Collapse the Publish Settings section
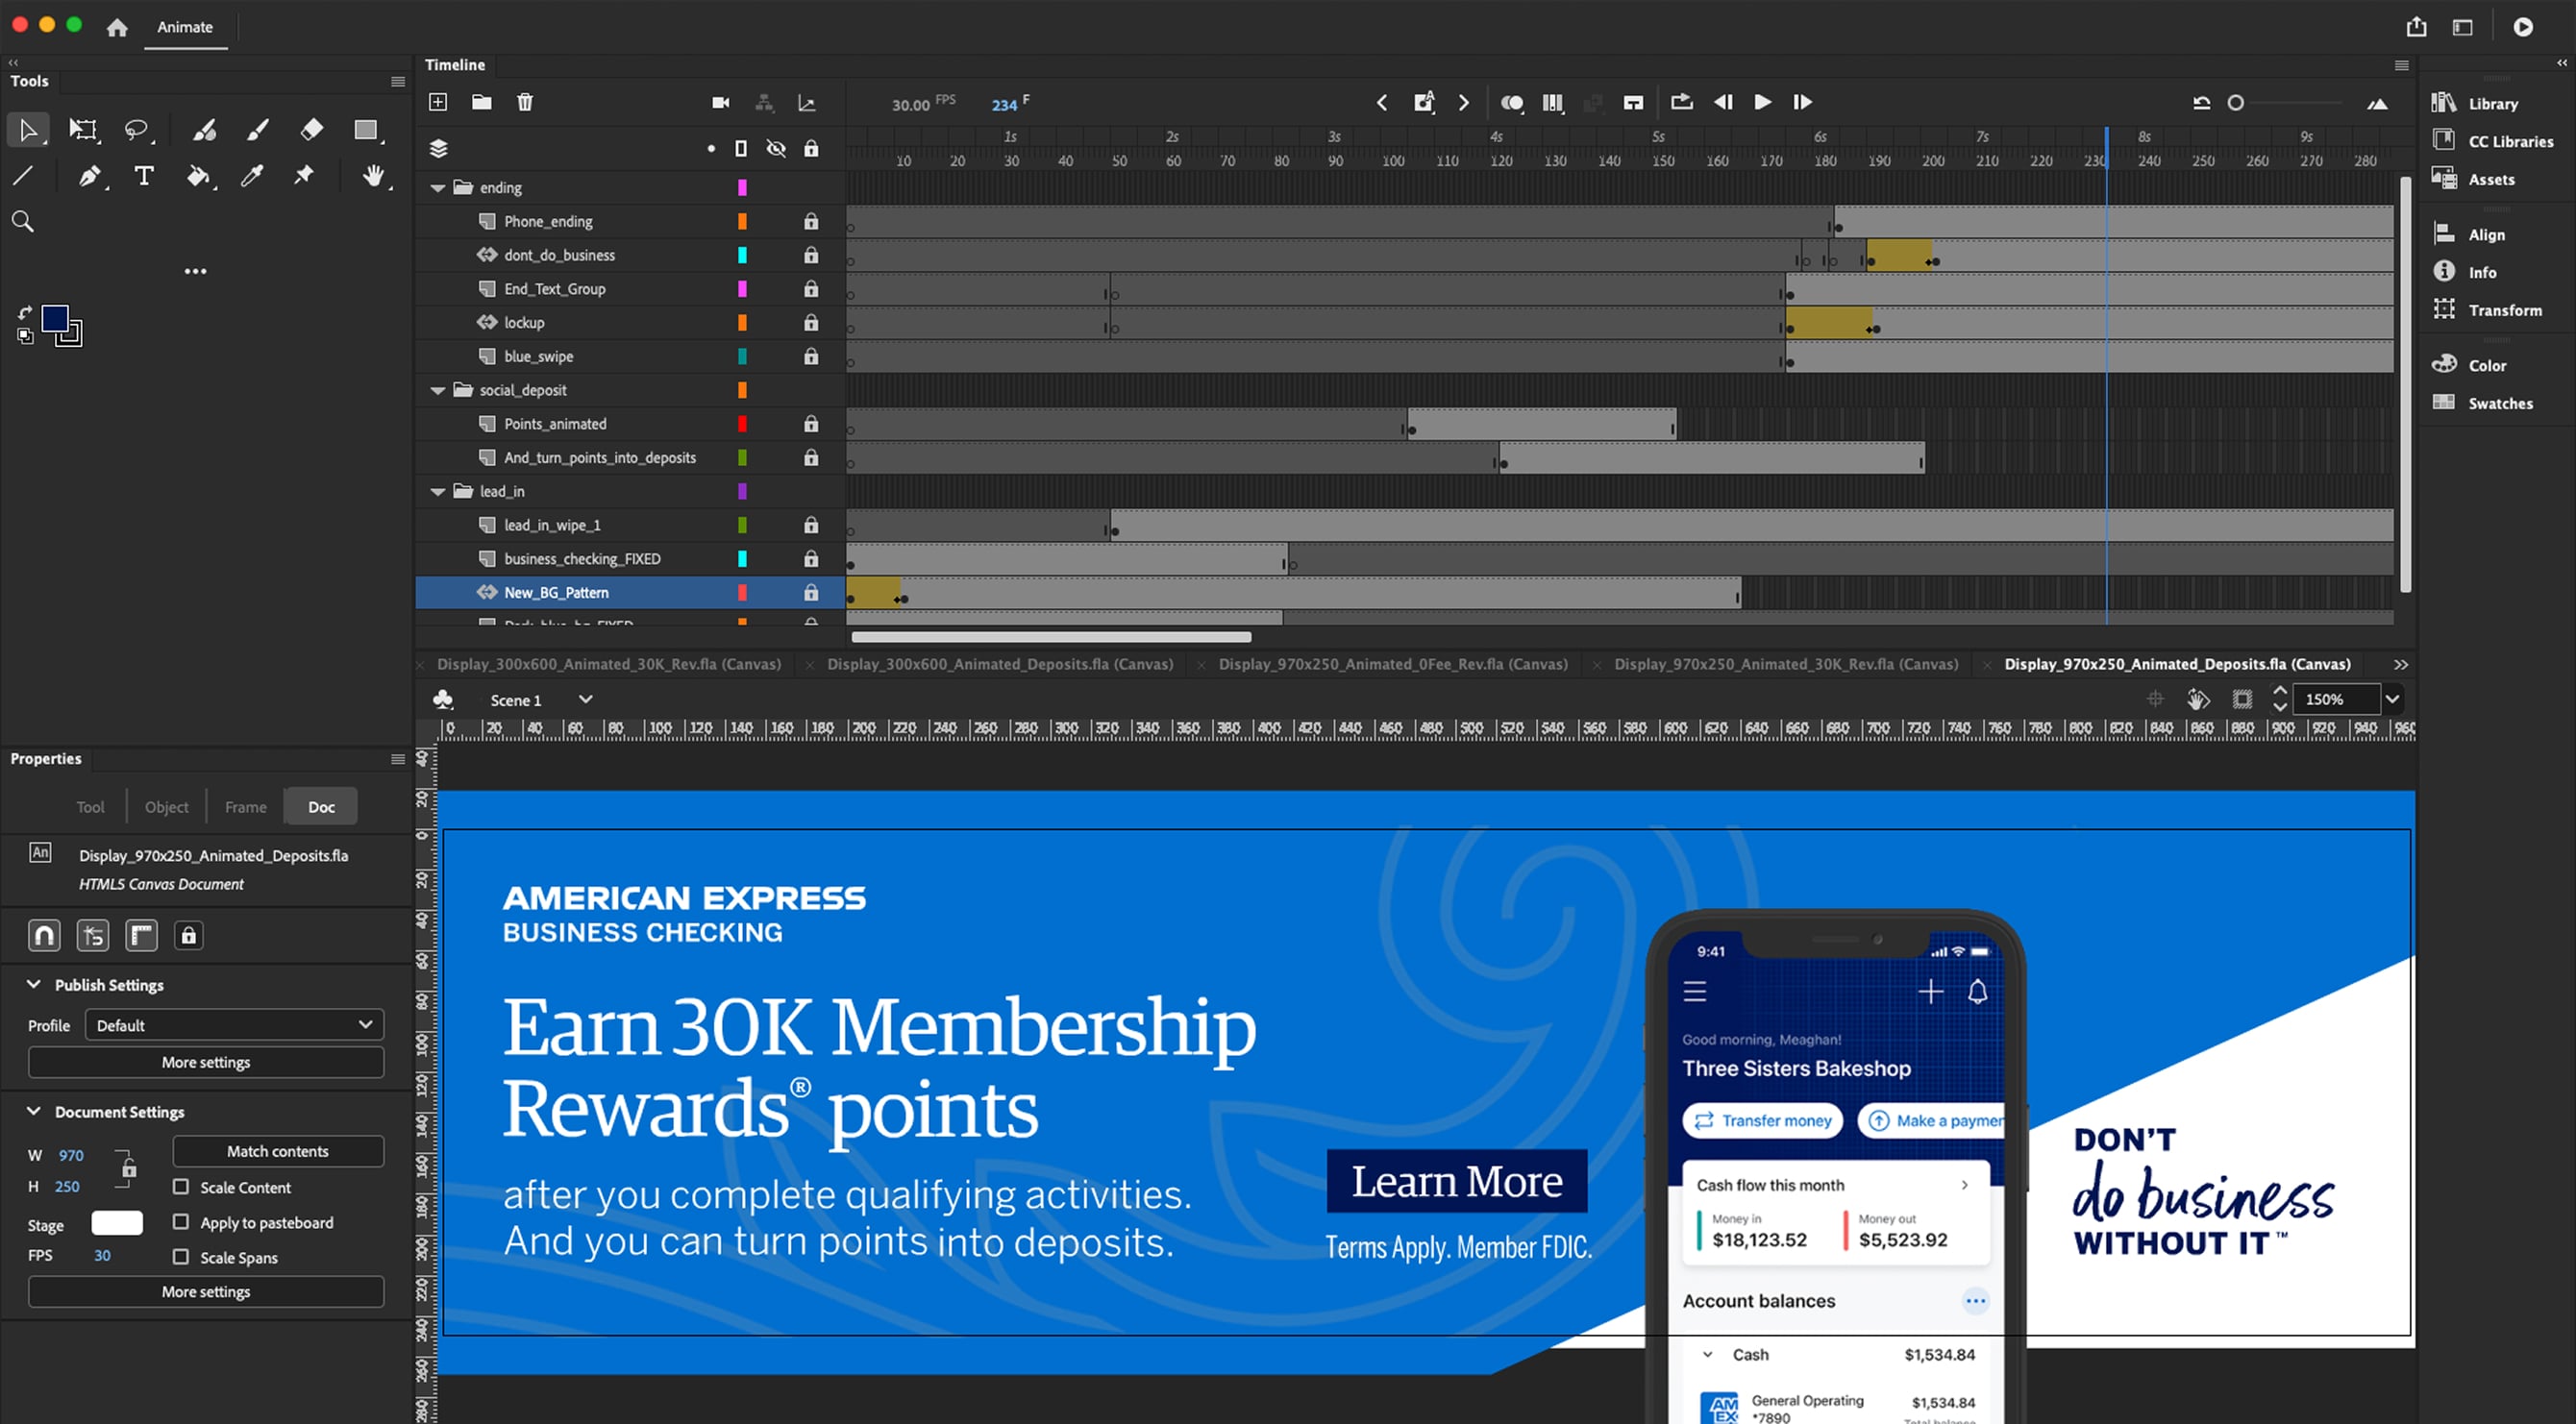2576x1424 pixels. click(x=34, y=984)
